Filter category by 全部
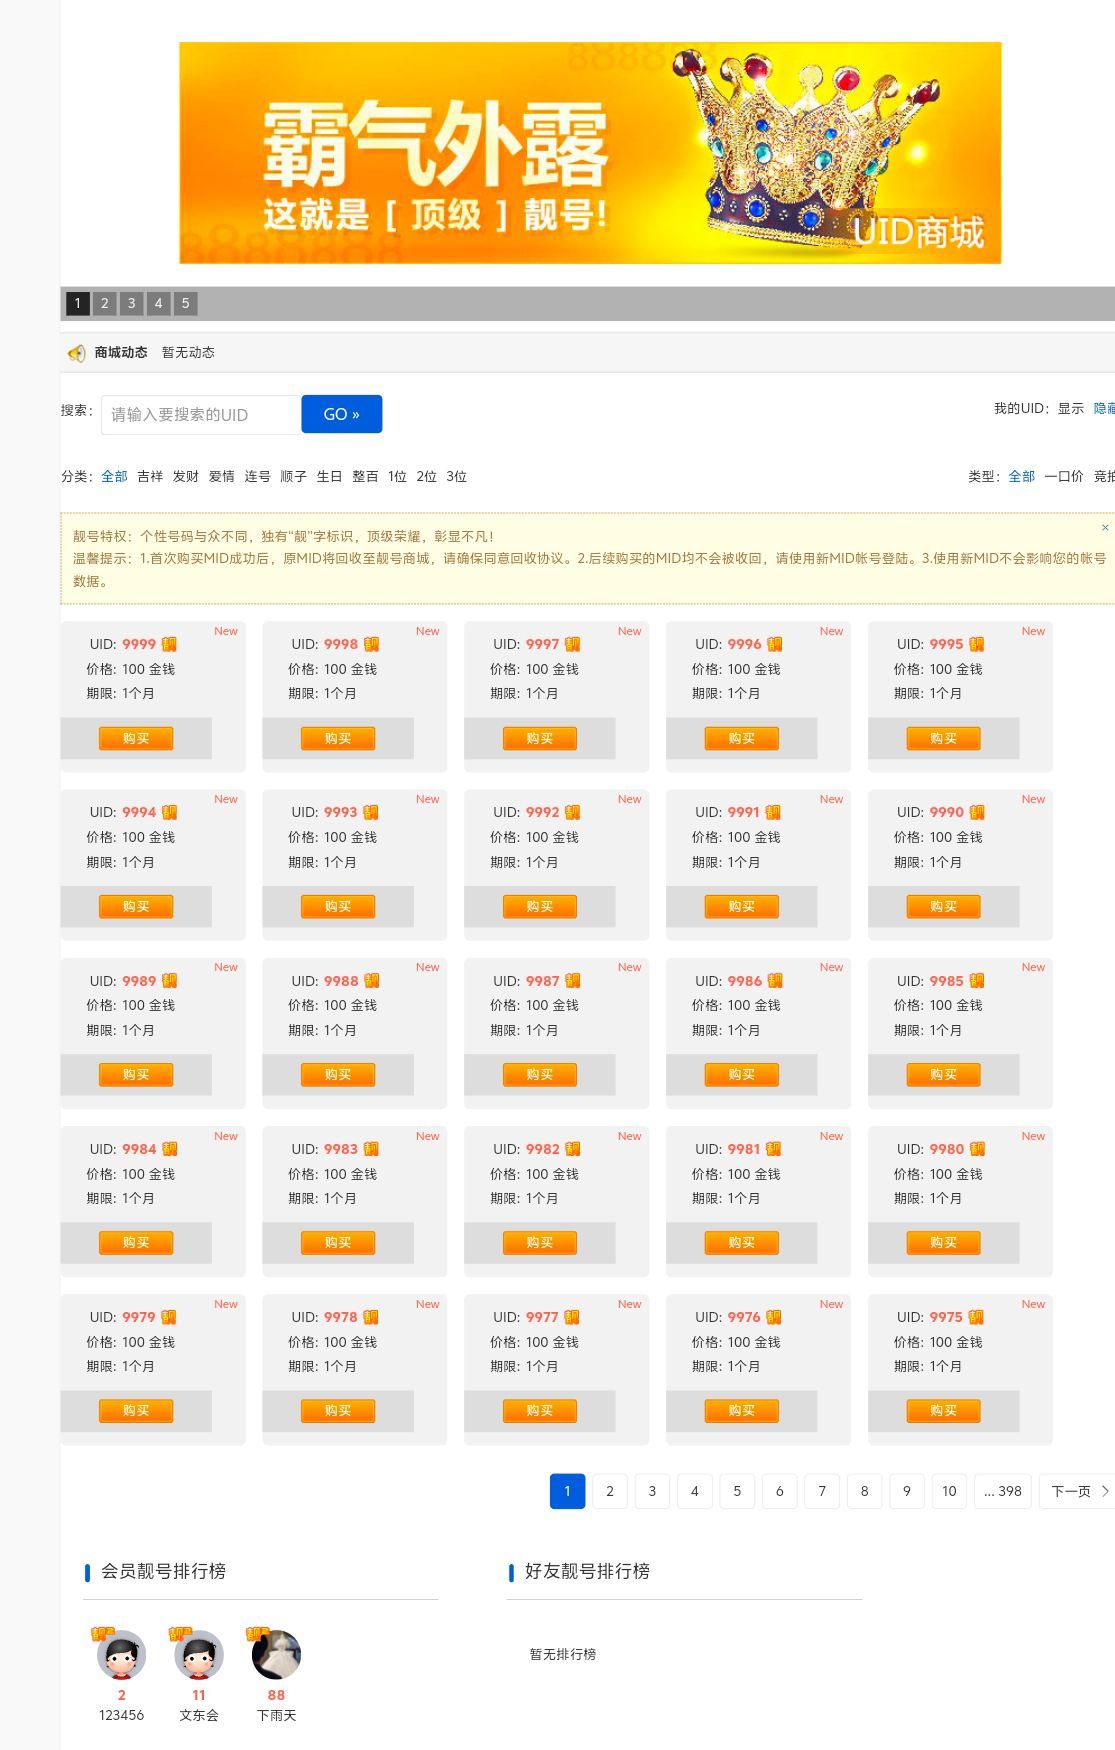Screen dimensions: 1115x1750 point(114,477)
